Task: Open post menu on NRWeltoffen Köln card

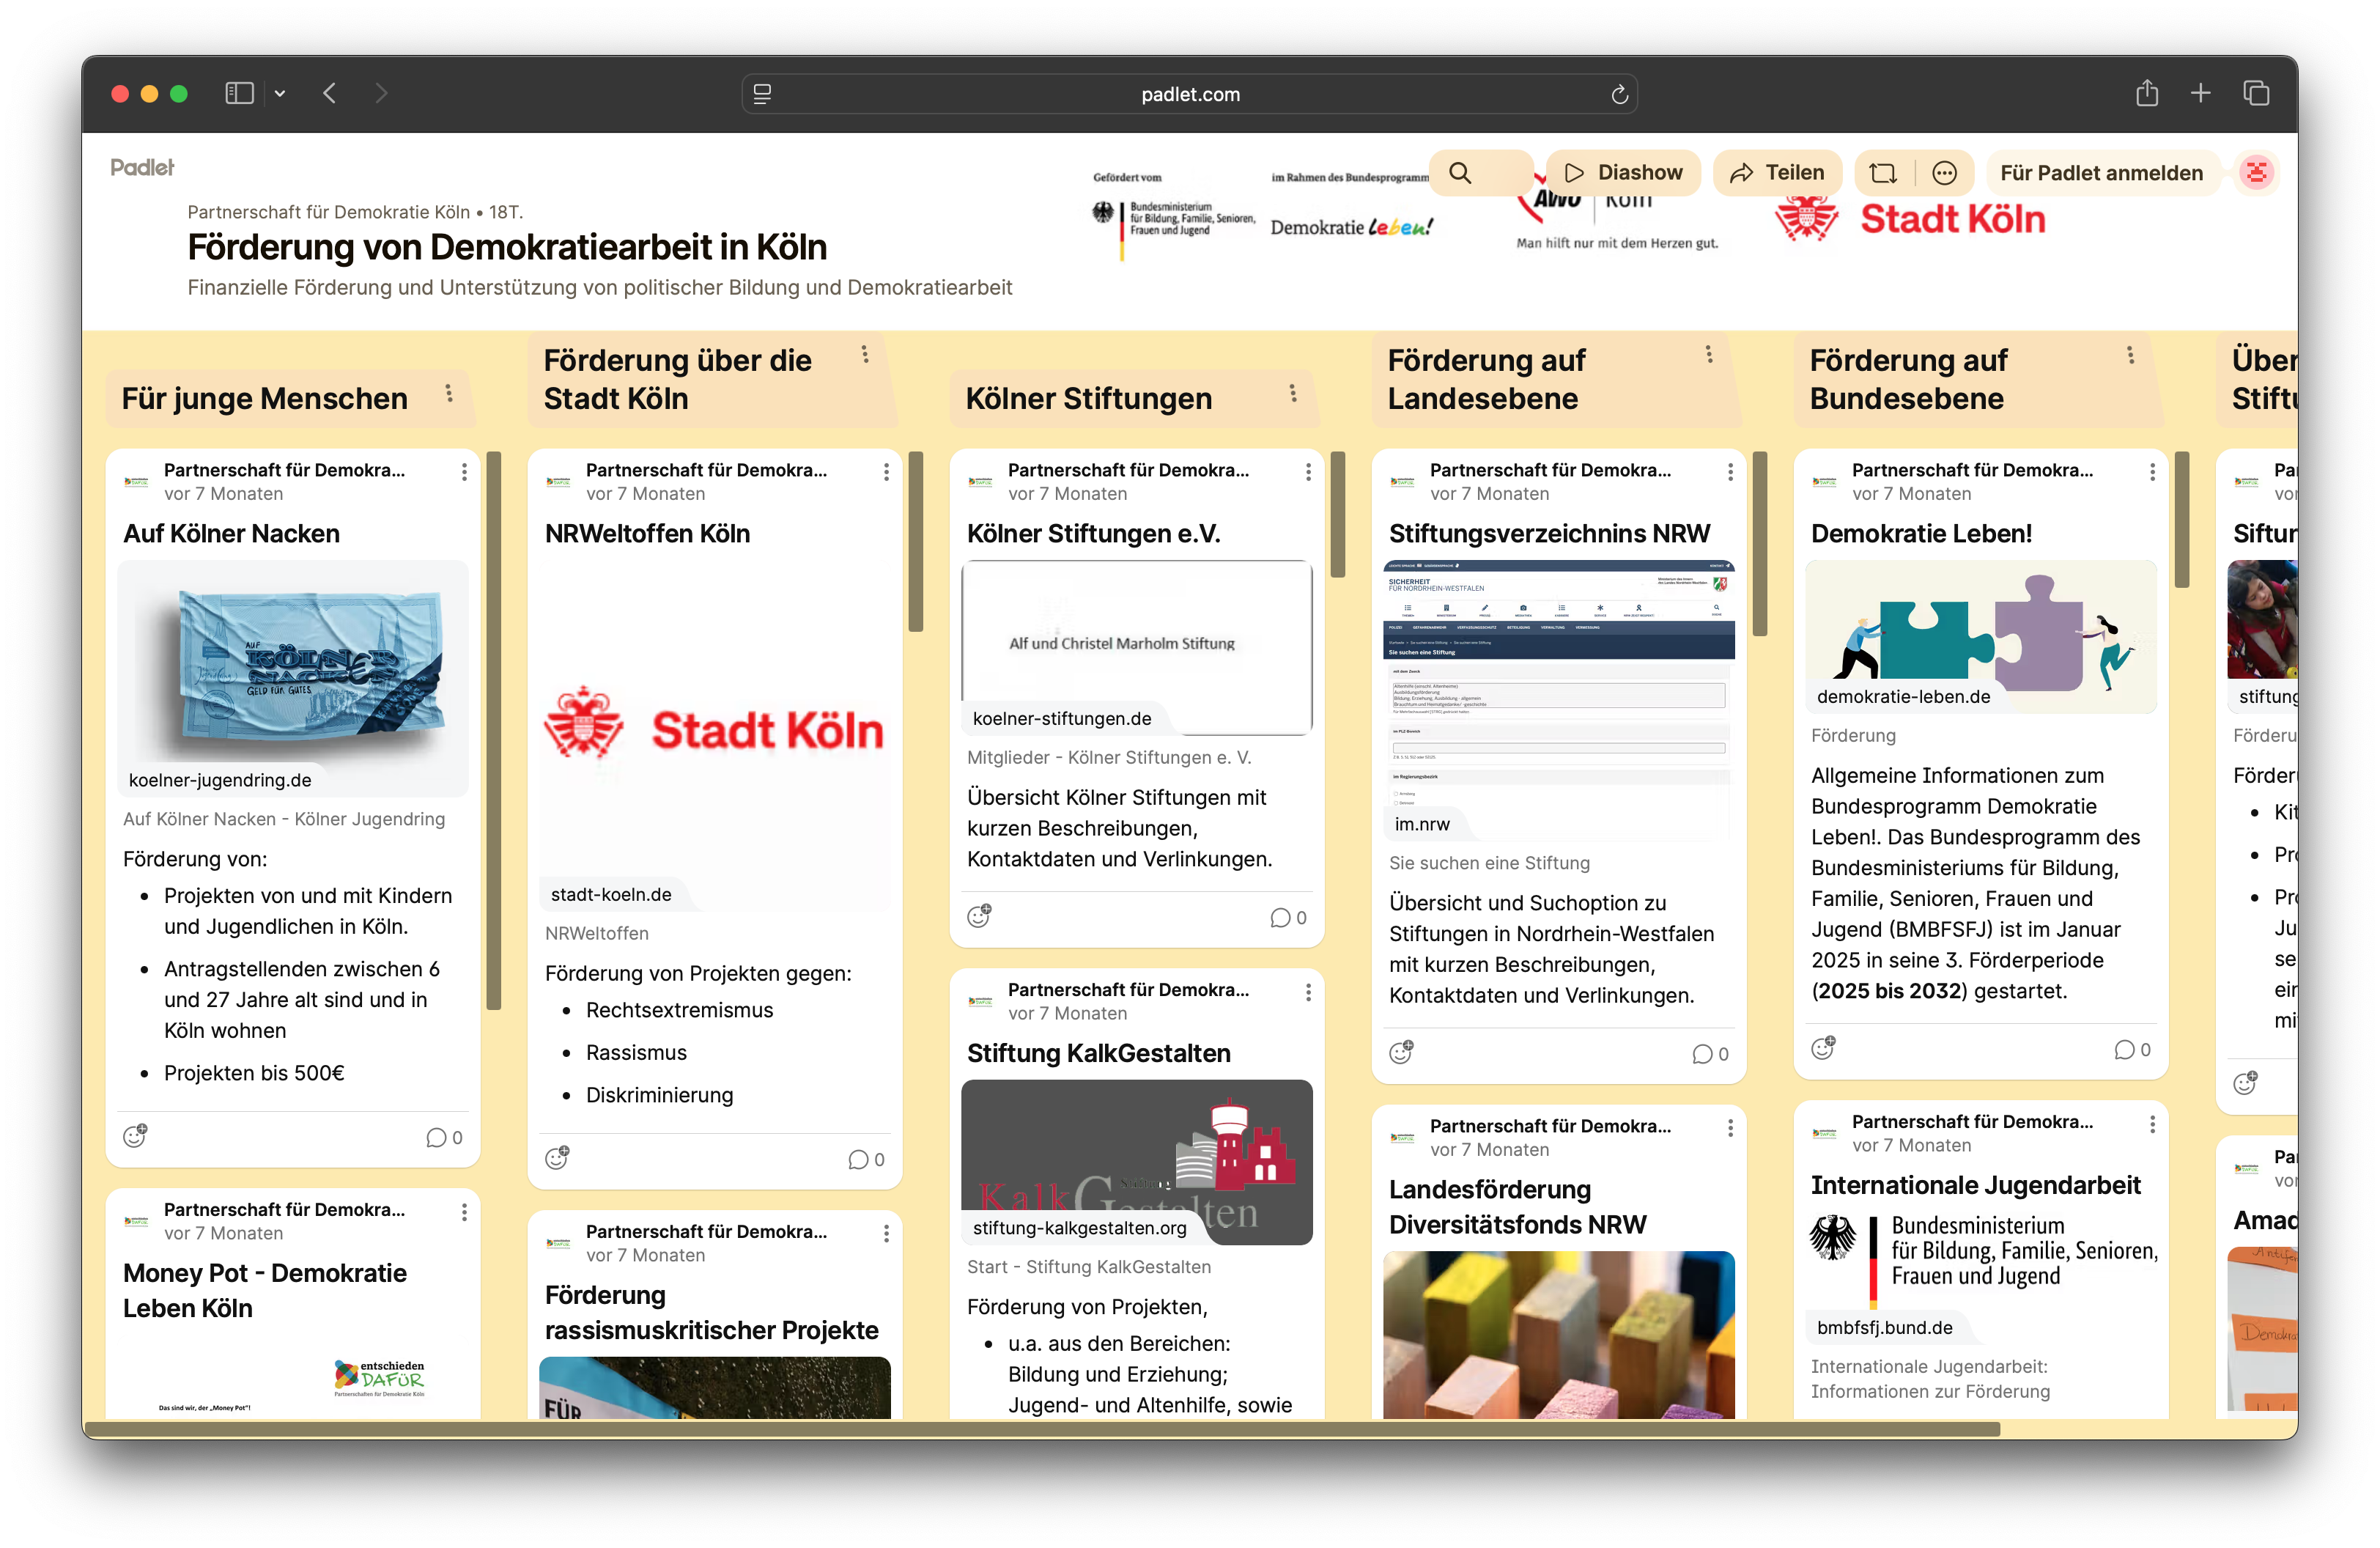Action: click(x=886, y=472)
